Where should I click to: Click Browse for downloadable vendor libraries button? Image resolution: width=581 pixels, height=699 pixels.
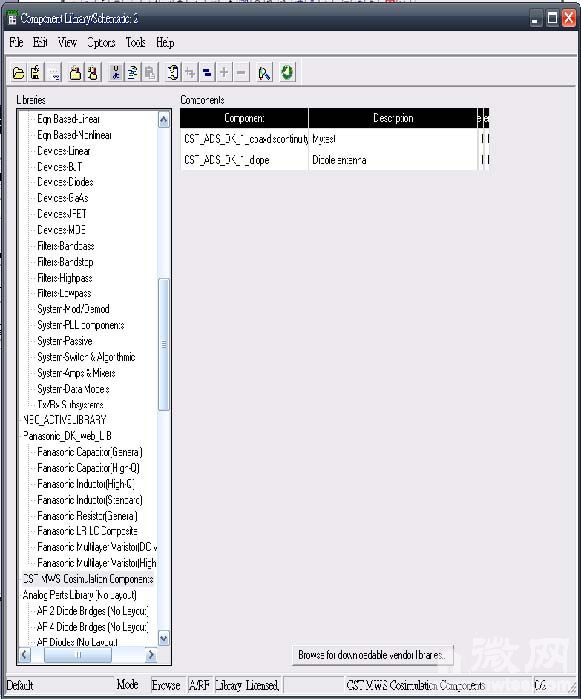[373, 655]
